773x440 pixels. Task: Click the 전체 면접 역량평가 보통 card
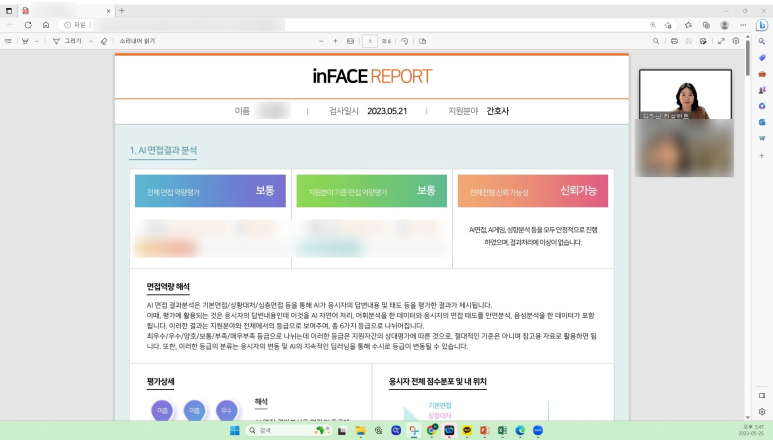(x=211, y=191)
